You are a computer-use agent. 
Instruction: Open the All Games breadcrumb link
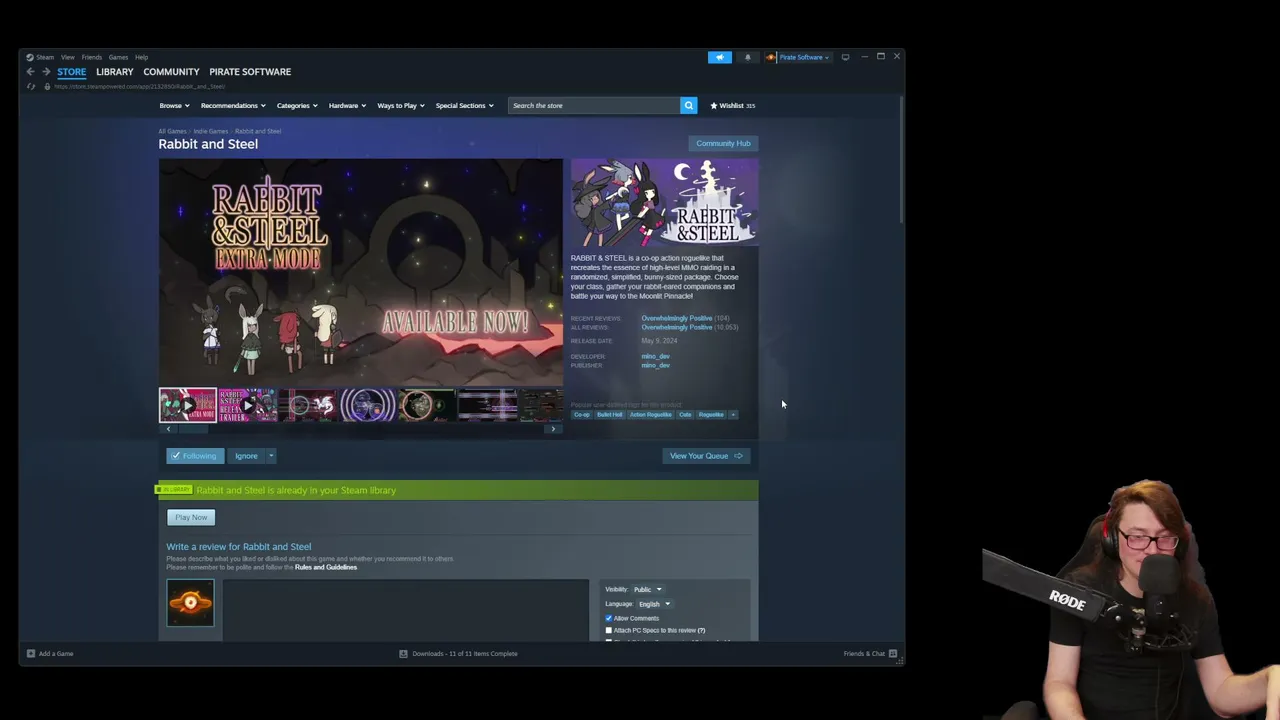172,131
